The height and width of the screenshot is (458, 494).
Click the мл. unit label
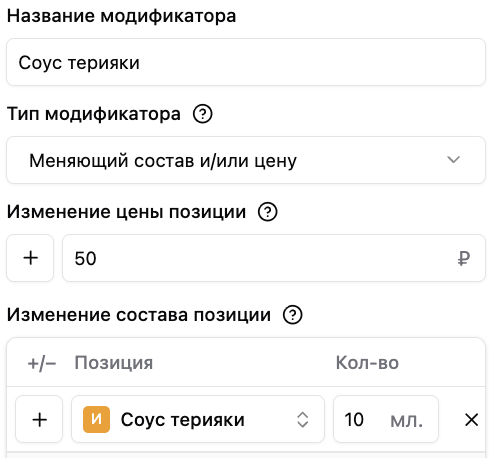tap(407, 421)
